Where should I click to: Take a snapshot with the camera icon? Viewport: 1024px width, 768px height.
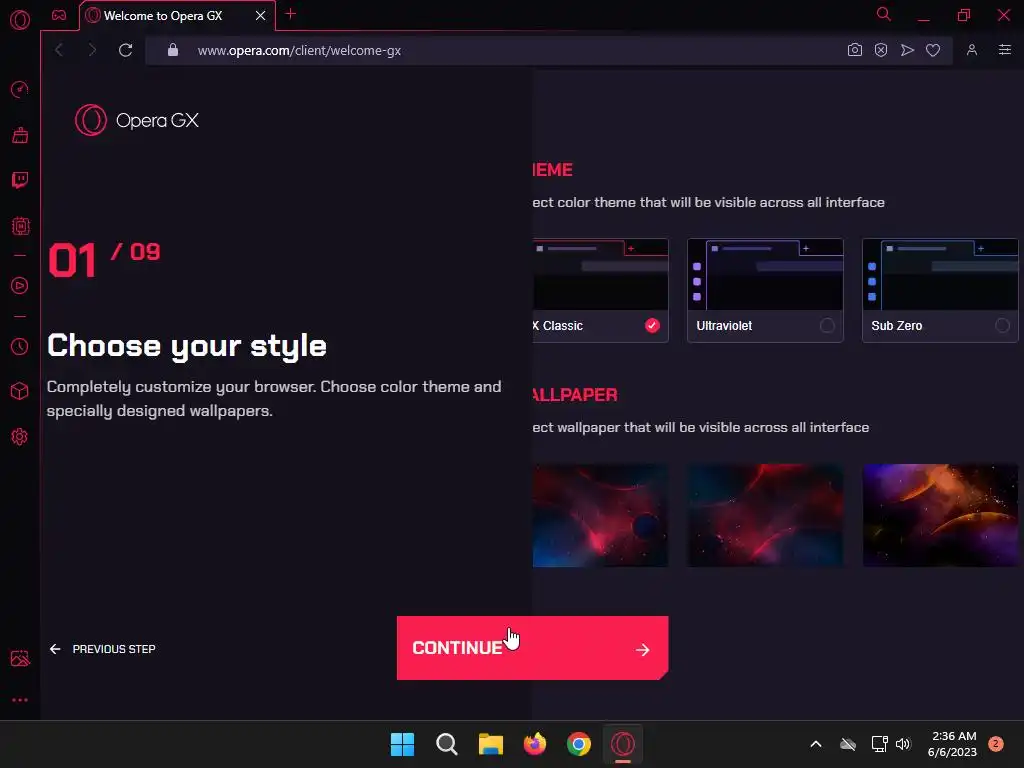coord(854,50)
